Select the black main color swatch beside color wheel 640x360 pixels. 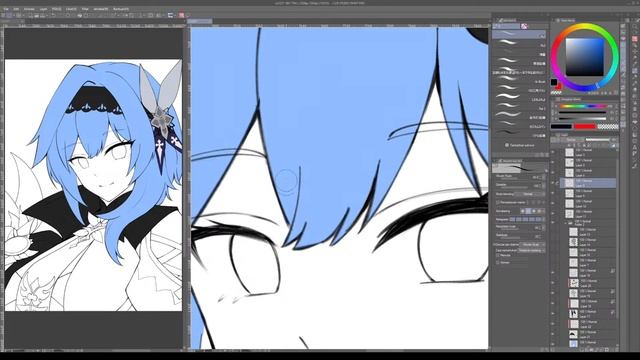click(554, 82)
